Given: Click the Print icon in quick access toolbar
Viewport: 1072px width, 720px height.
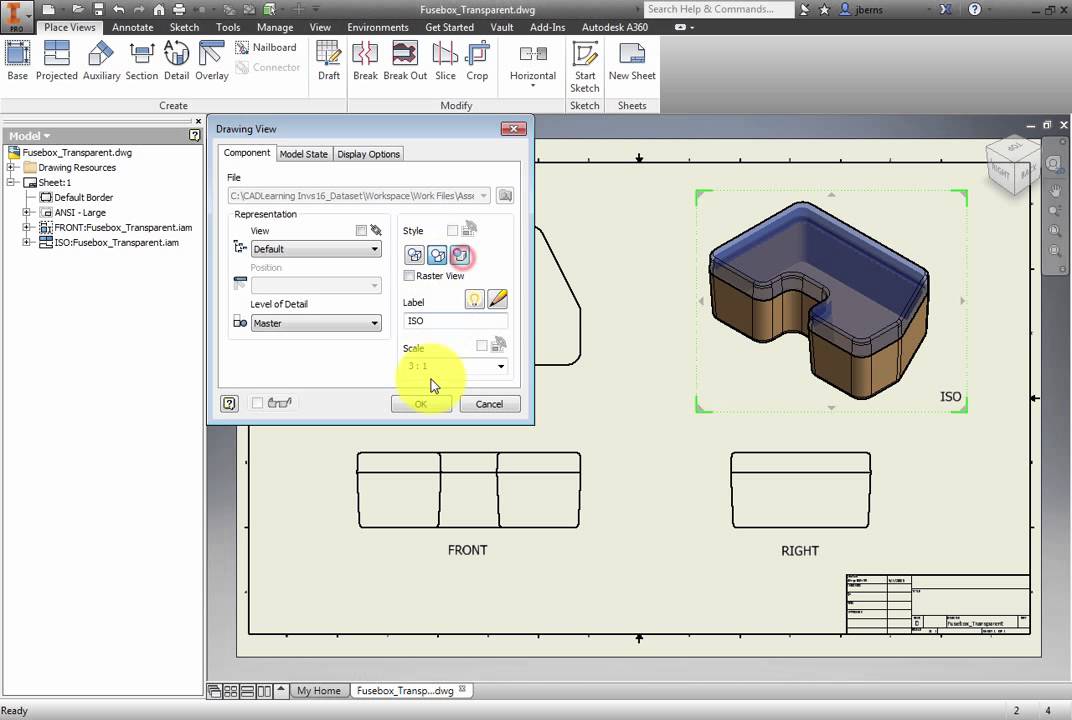Looking at the screenshot, I should (x=179, y=10).
